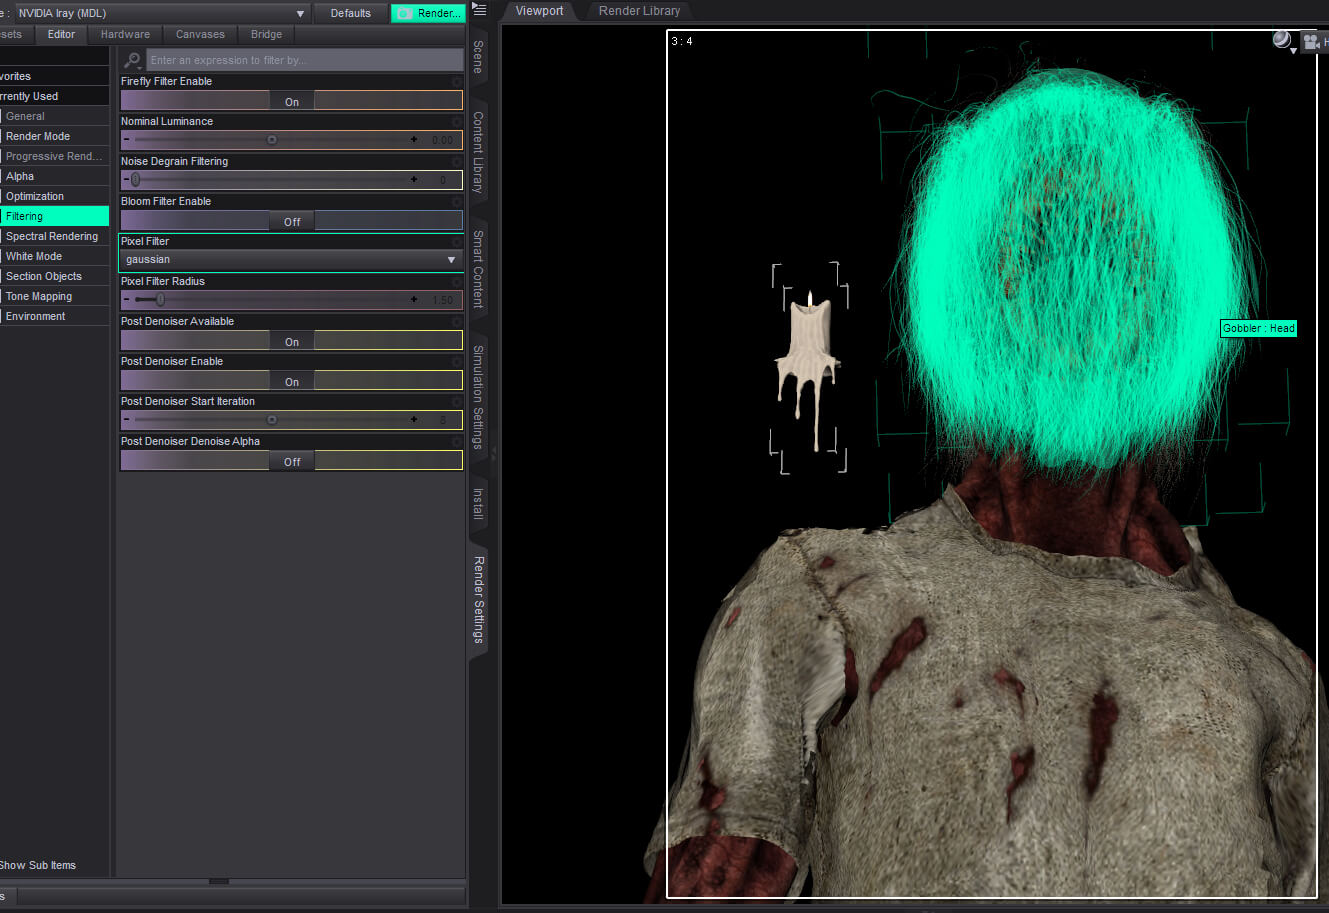Image resolution: width=1329 pixels, height=913 pixels.
Task: Select the Editor tab
Action: coord(61,34)
